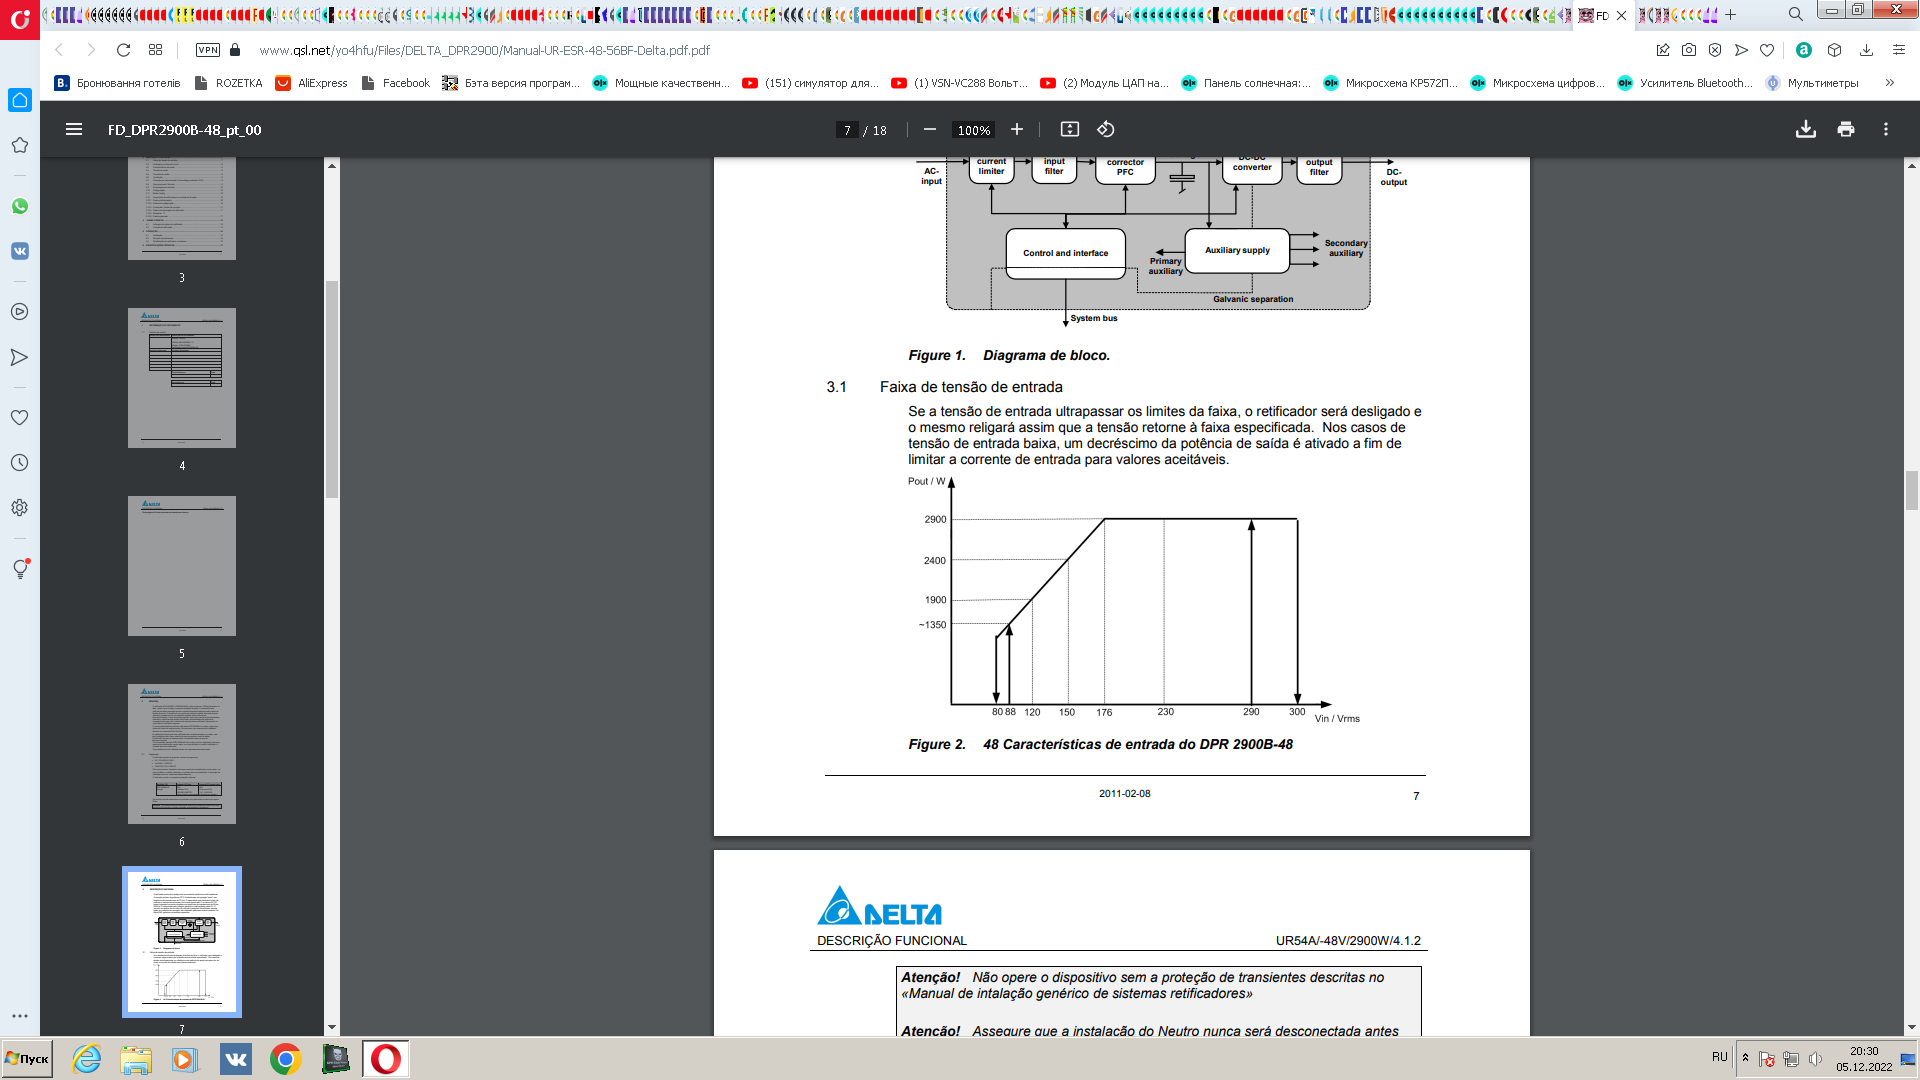Open Мощные качественн bookmark
Viewport: 1920px width, 1080px height.
[x=661, y=83]
